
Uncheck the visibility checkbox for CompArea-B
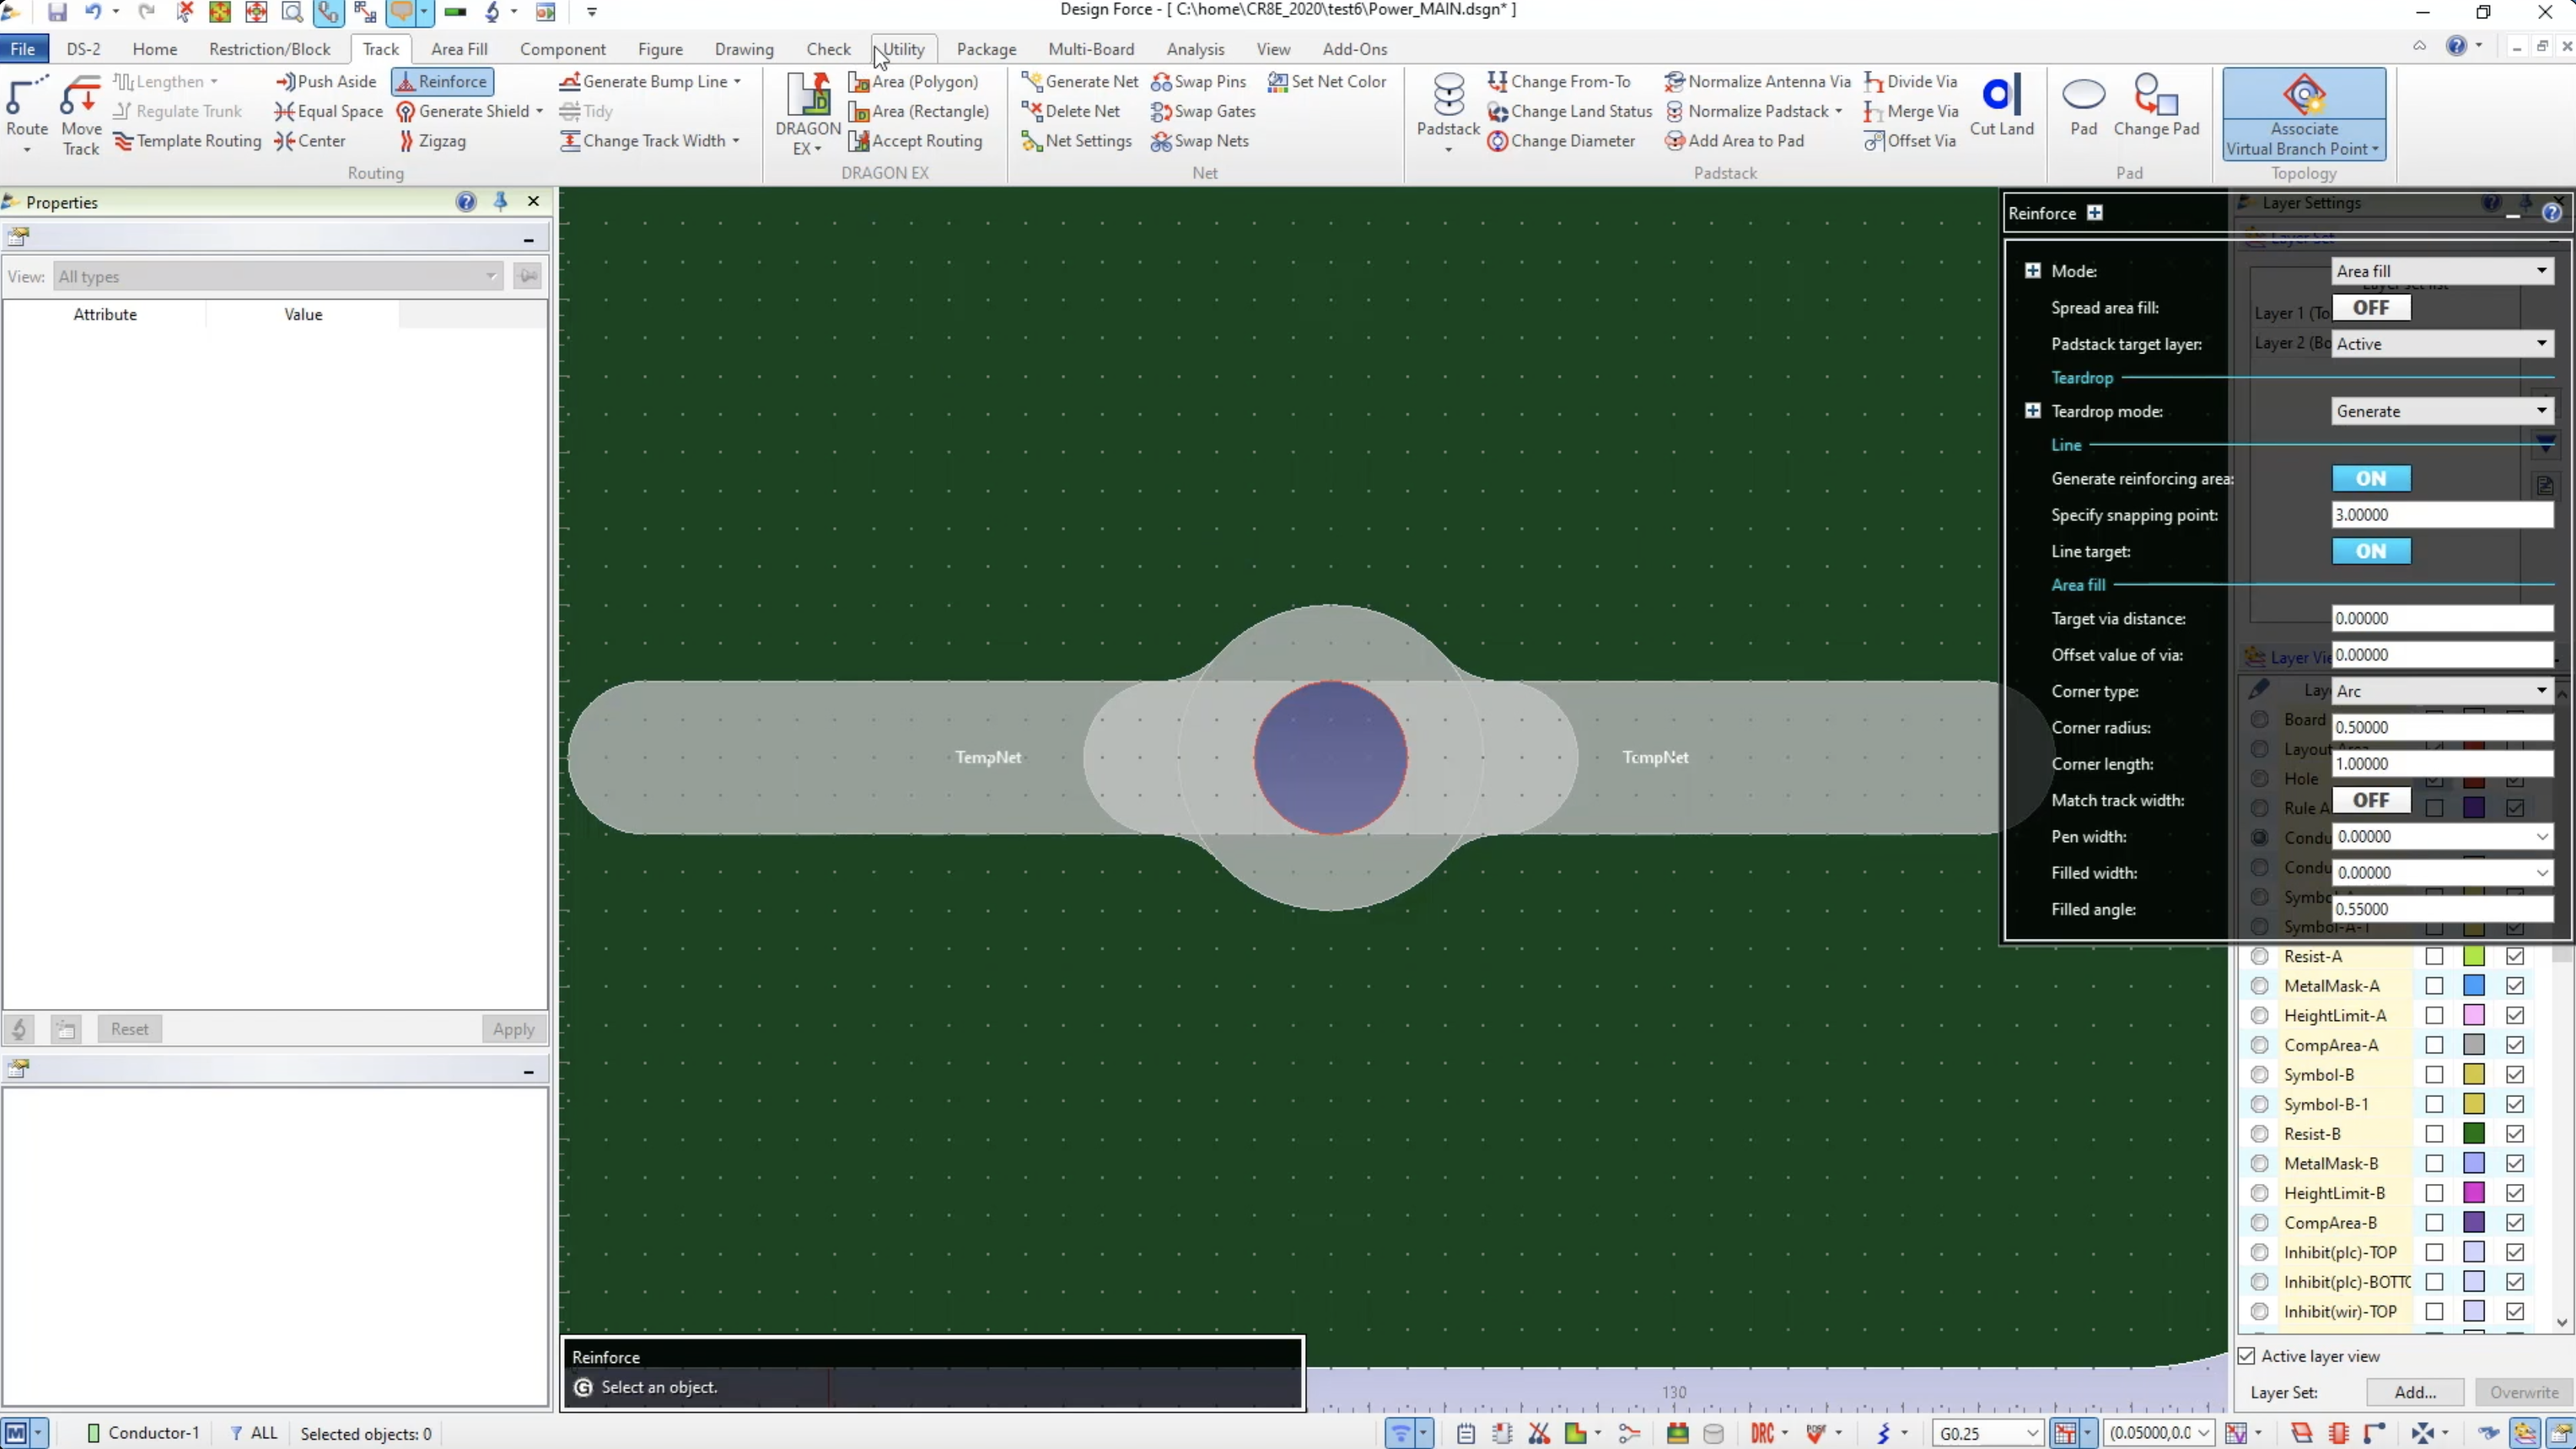[2515, 1223]
